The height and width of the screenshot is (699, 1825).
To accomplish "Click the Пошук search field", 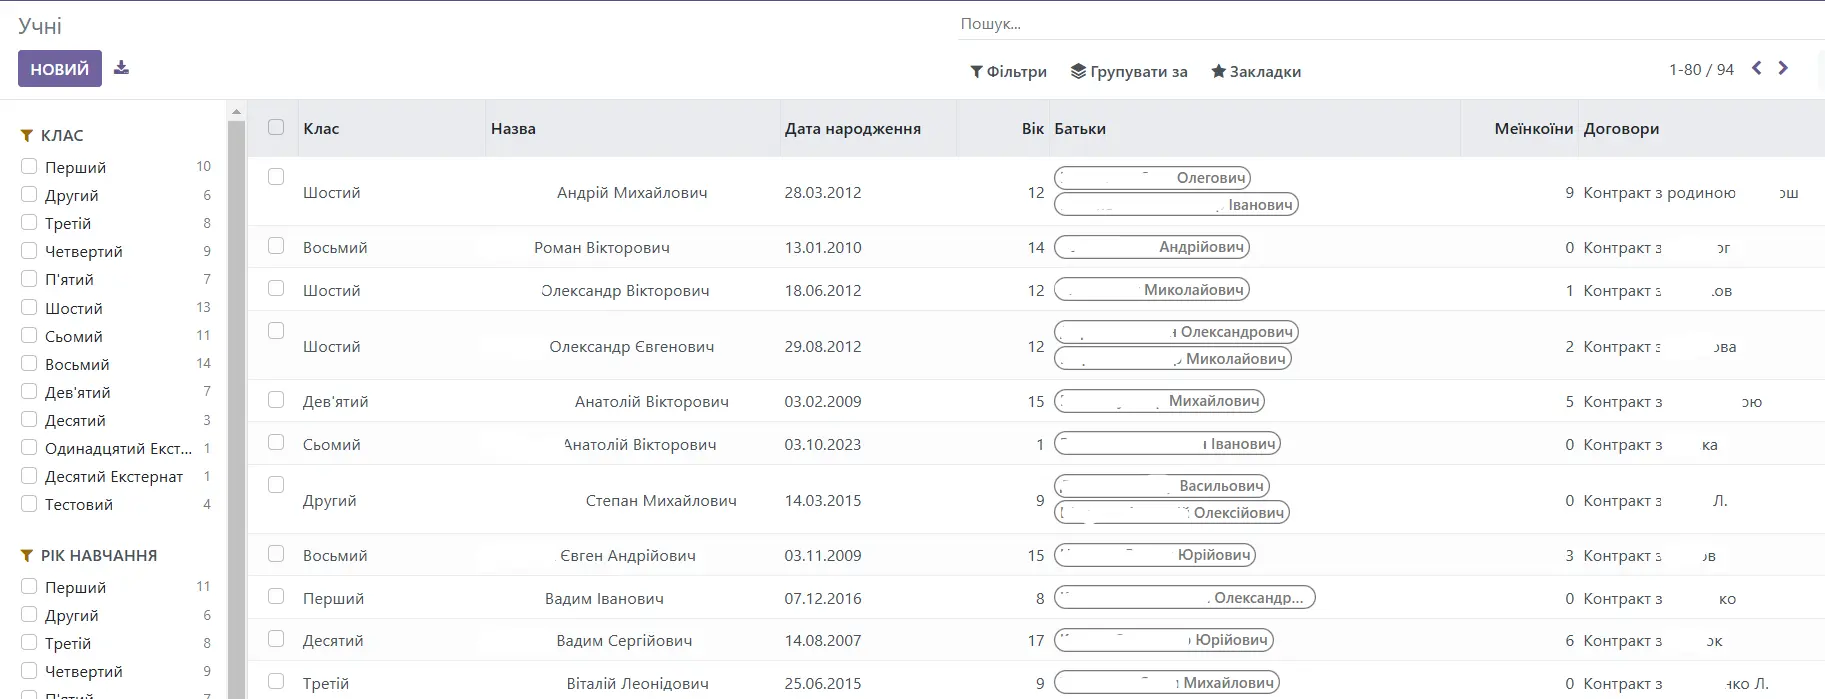I will click(x=1390, y=24).
